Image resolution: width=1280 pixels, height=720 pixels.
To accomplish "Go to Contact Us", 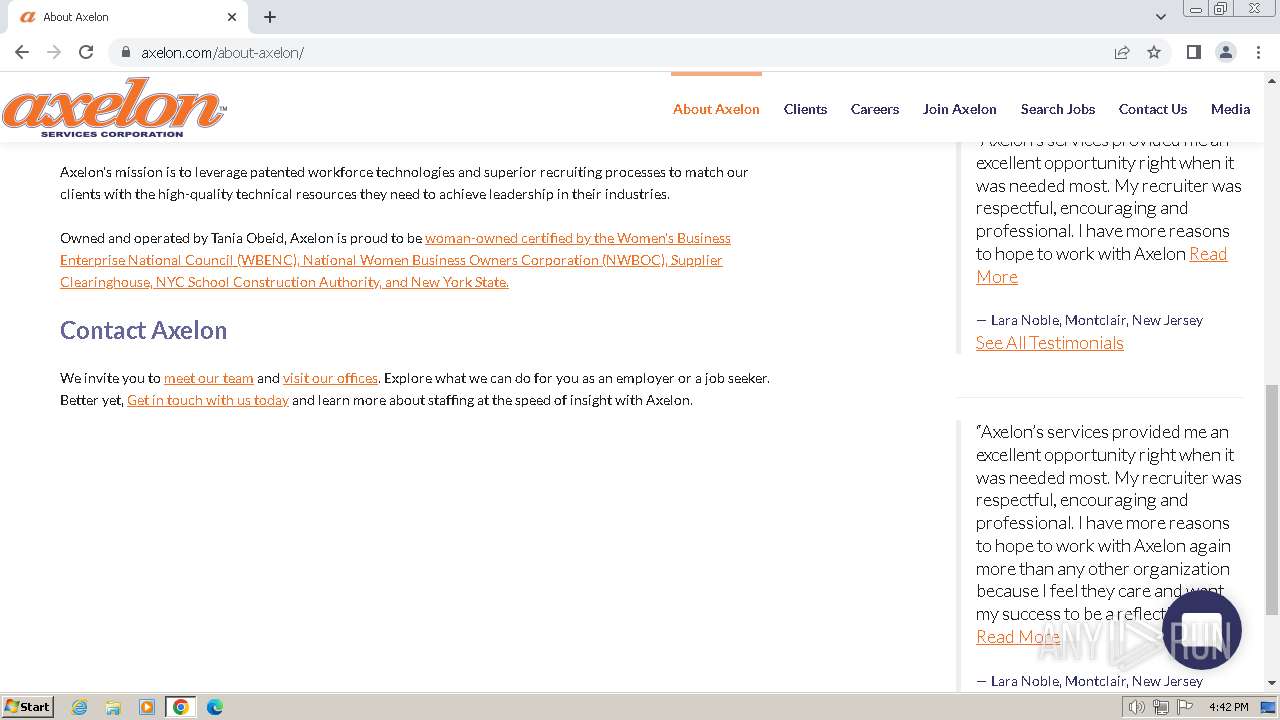I will tap(1153, 109).
